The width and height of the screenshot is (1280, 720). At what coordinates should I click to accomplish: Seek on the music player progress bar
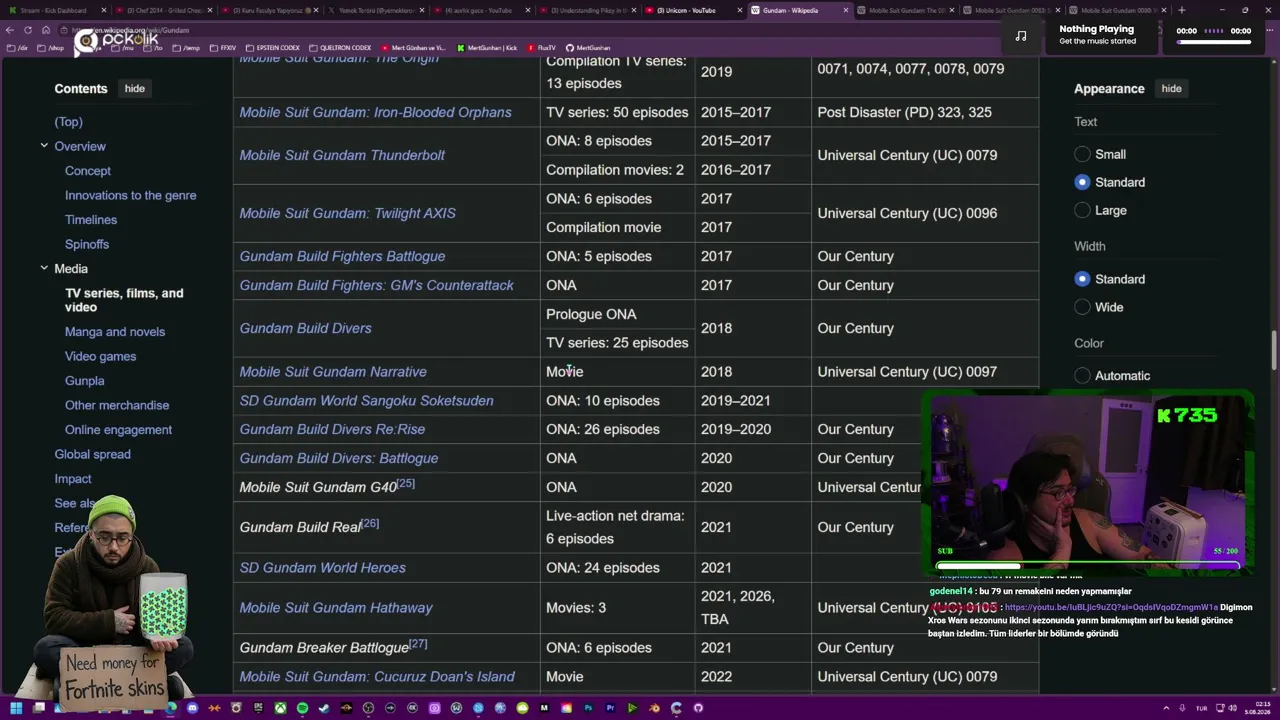tap(1213, 41)
